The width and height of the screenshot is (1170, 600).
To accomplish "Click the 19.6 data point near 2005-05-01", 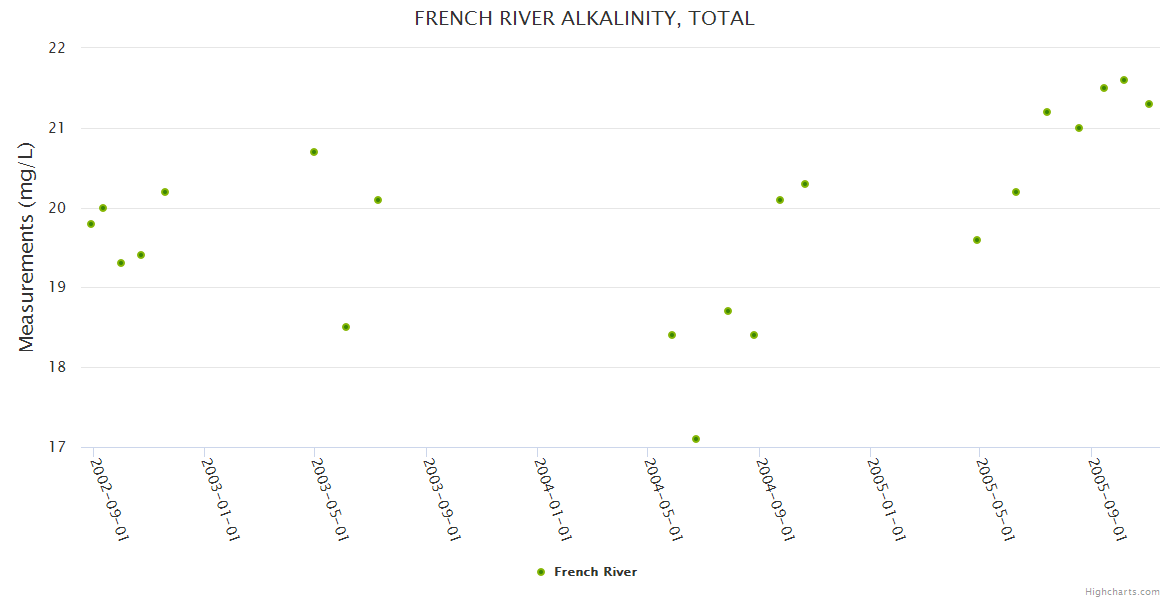I will click(977, 240).
